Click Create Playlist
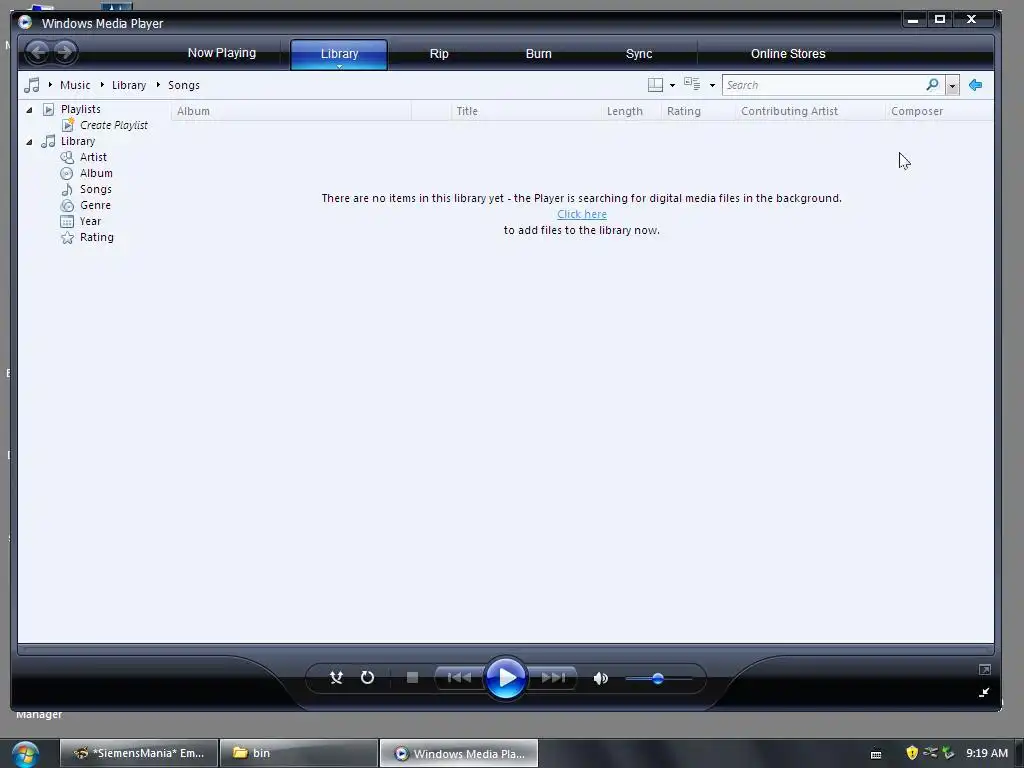 (114, 125)
